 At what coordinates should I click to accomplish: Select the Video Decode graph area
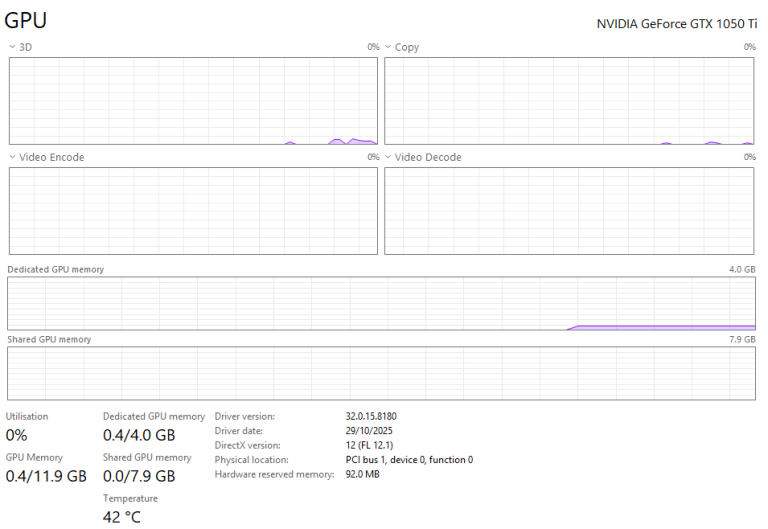point(569,210)
